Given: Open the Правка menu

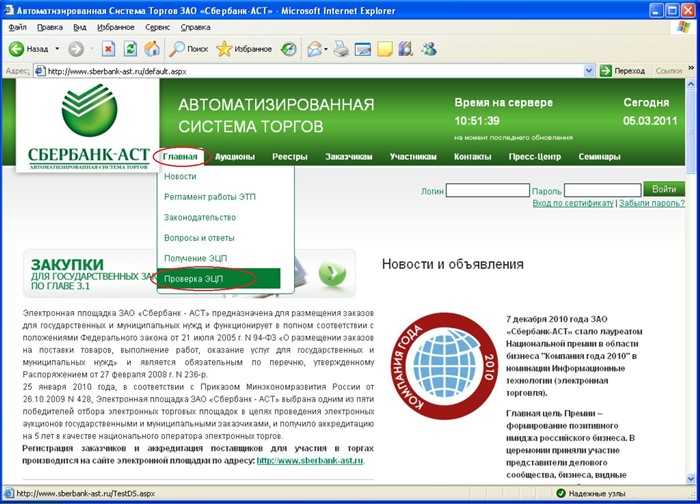Looking at the screenshot, I should coord(50,27).
